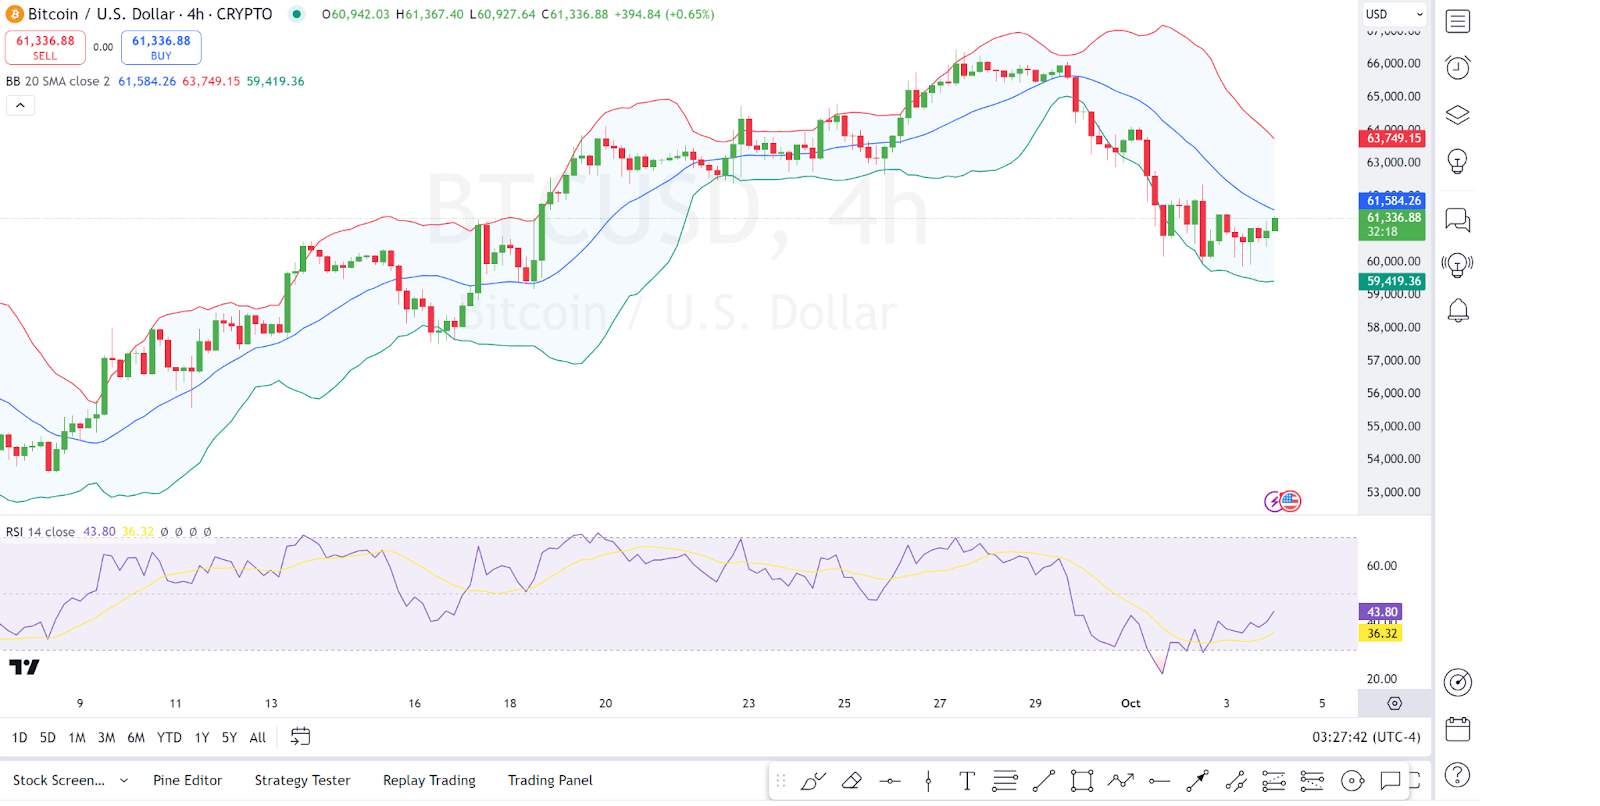The height and width of the screenshot is (806, 1600).
Task: Expand the Stock Screener dropdown arrow
Action: click(124, 781)
